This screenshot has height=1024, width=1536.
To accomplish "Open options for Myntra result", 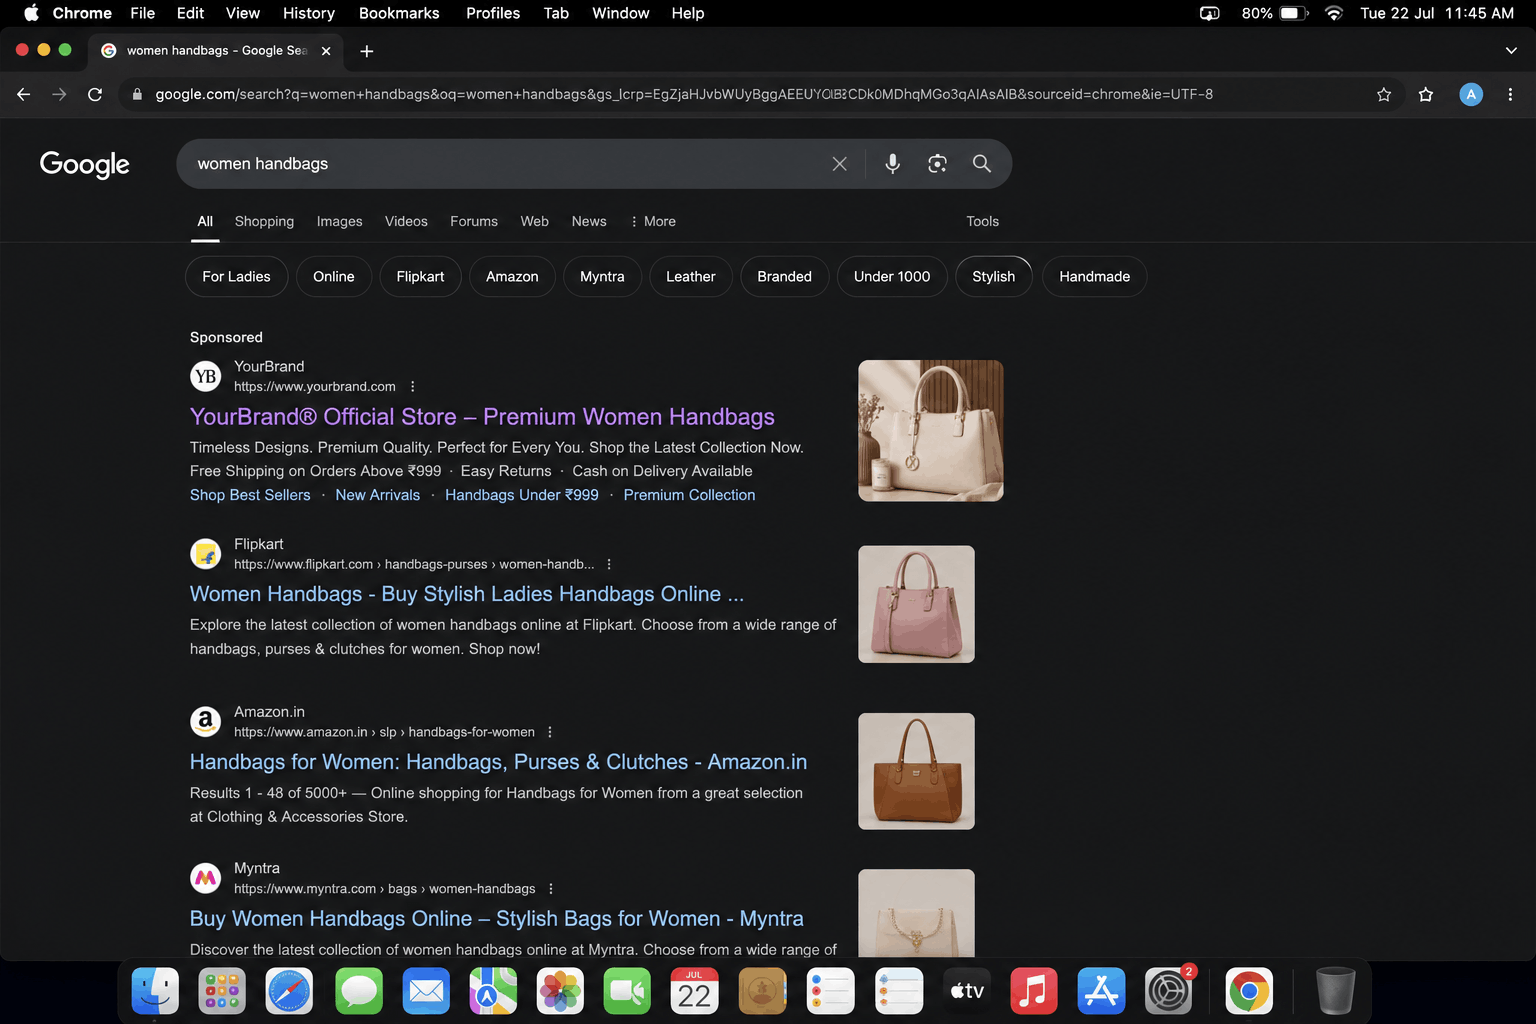I will tap(551, 889).
